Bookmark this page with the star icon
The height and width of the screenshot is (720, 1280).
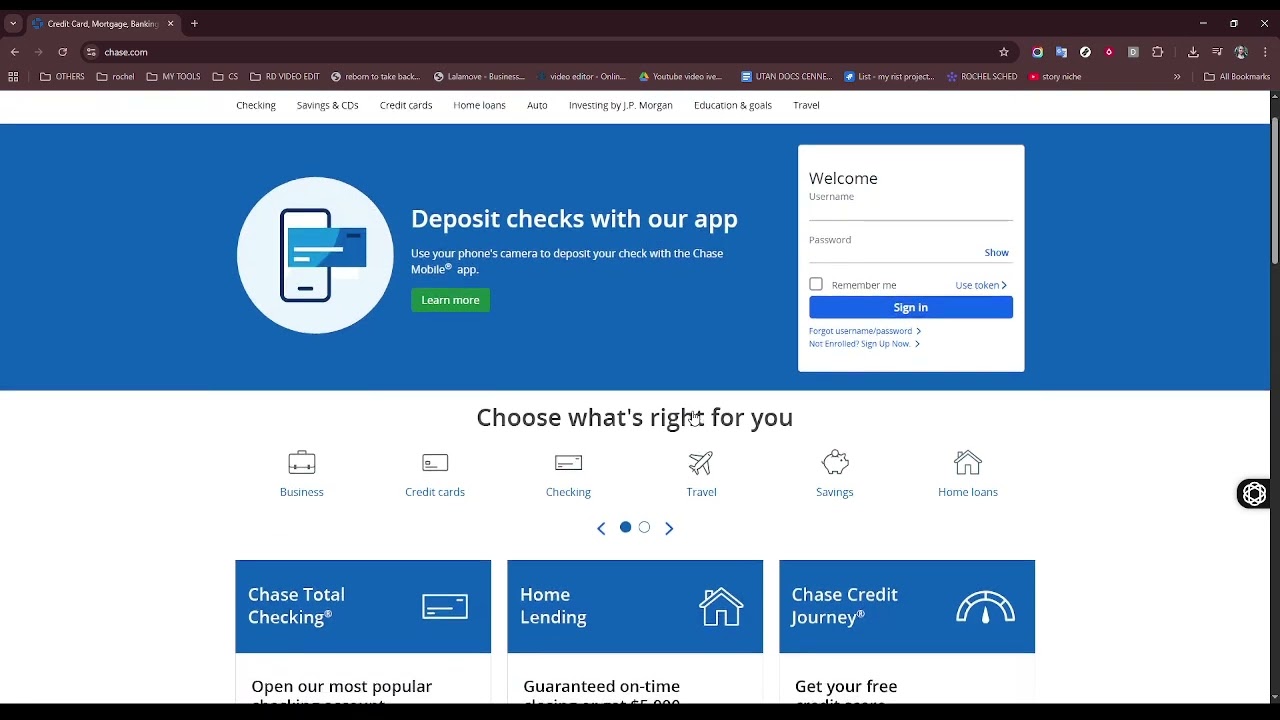point(1004,52)
